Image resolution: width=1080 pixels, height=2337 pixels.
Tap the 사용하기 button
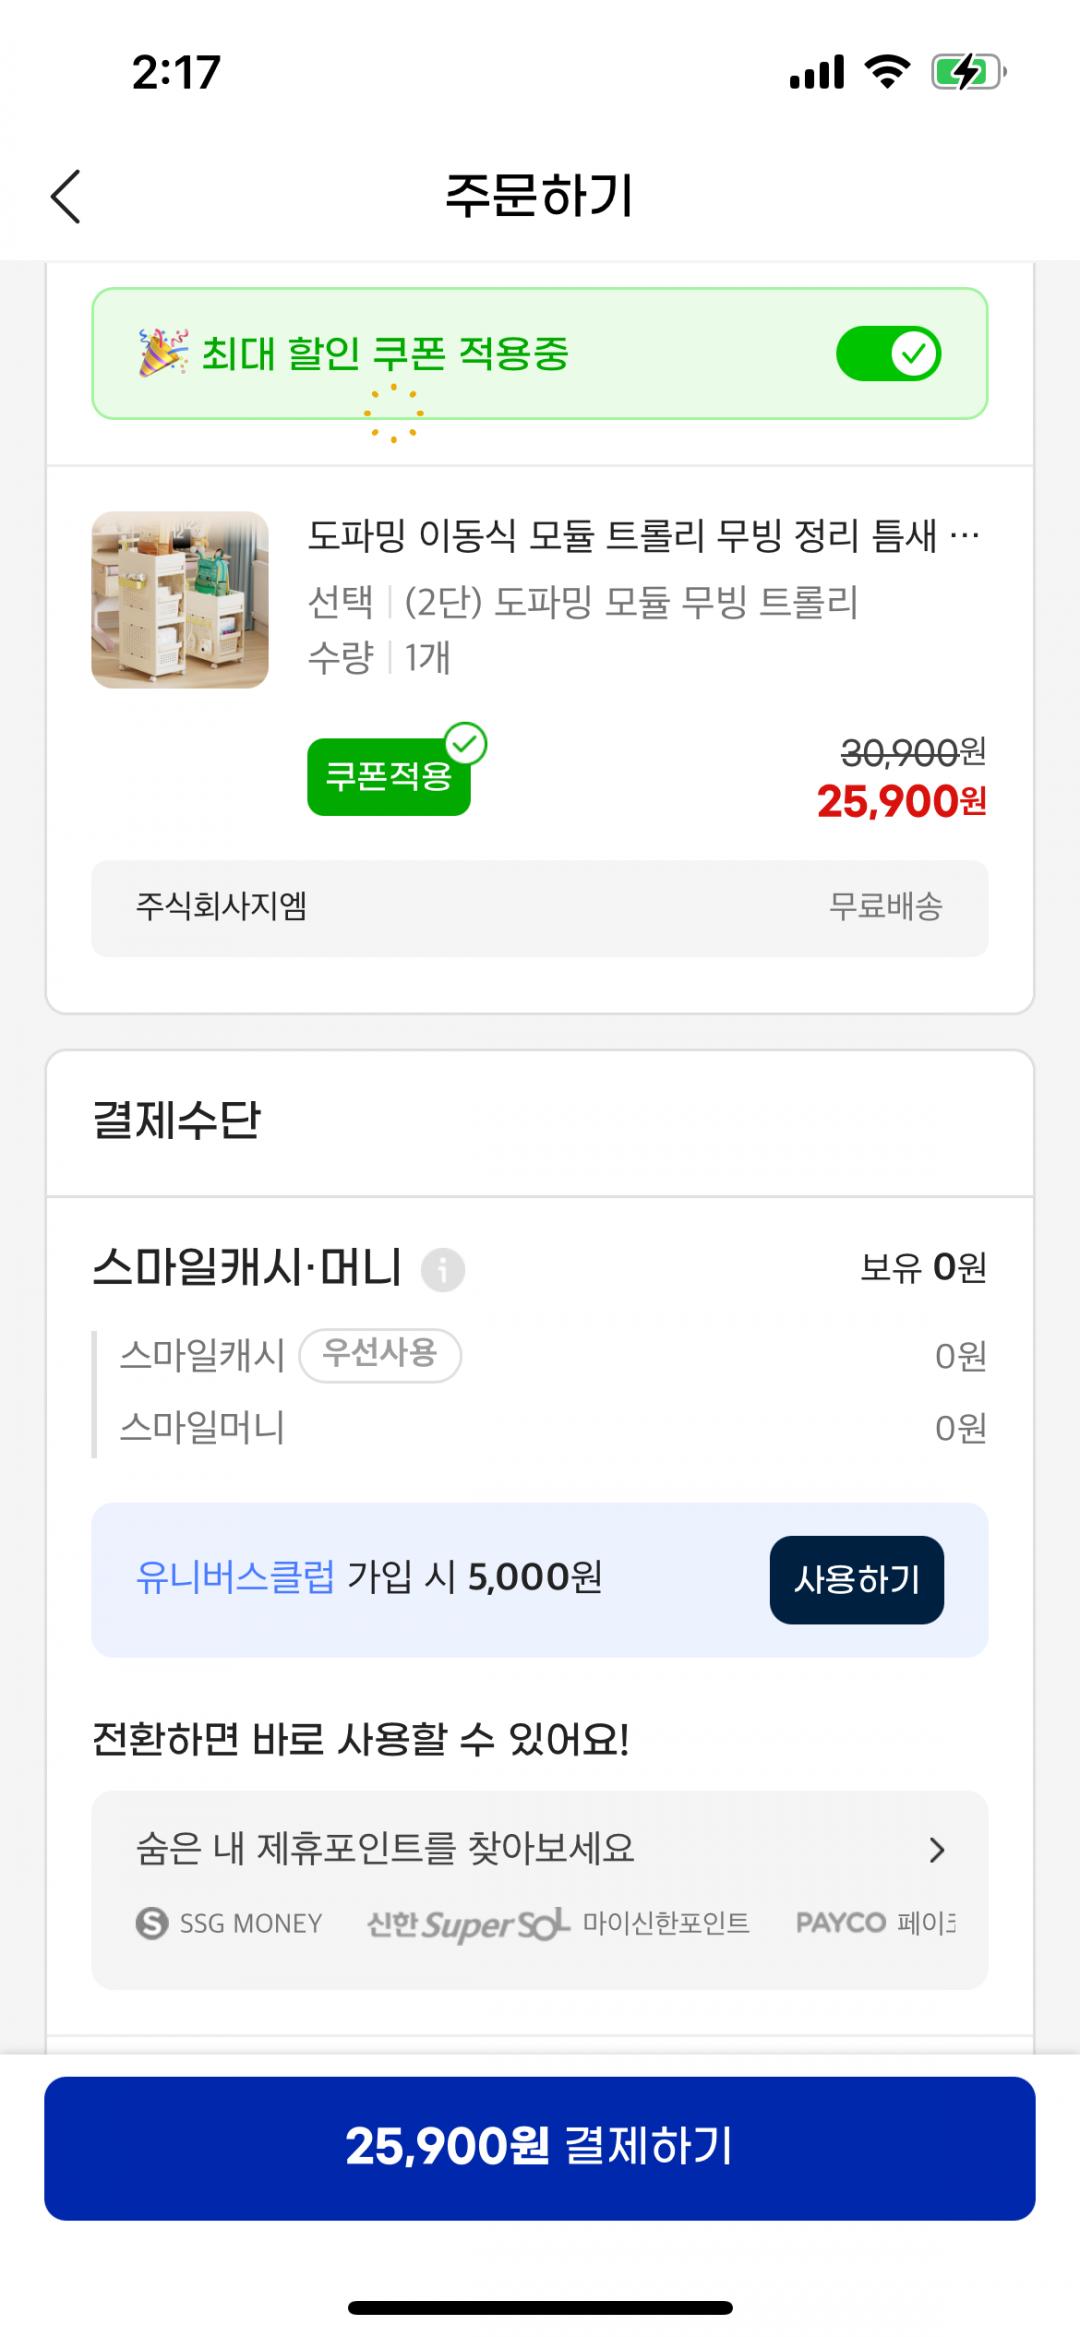(856, 1579)
